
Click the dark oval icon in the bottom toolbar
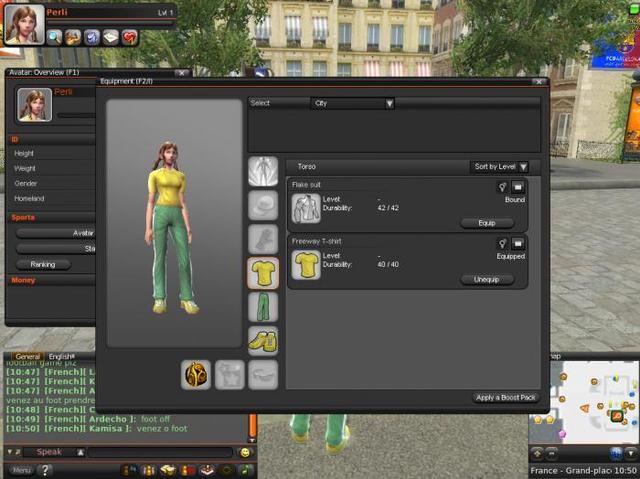227,470
